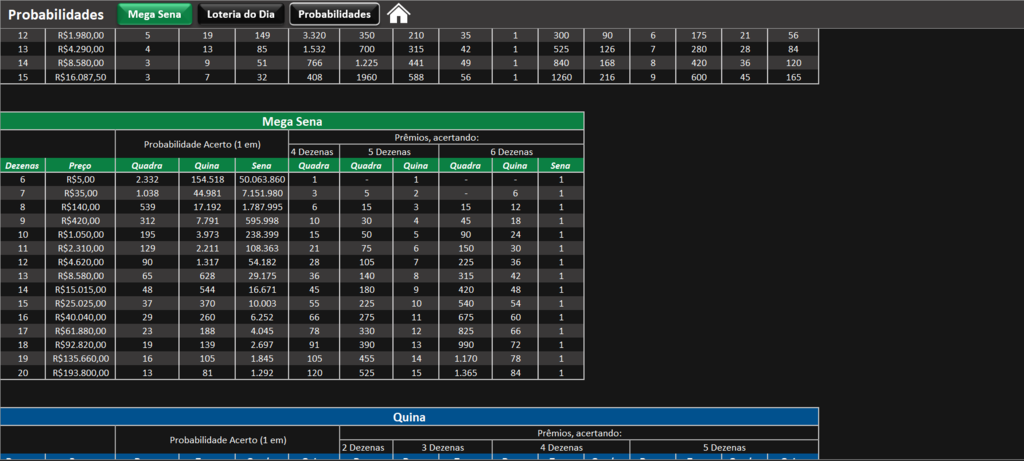Click the Dezenas column header in Mega Sena

22,166
